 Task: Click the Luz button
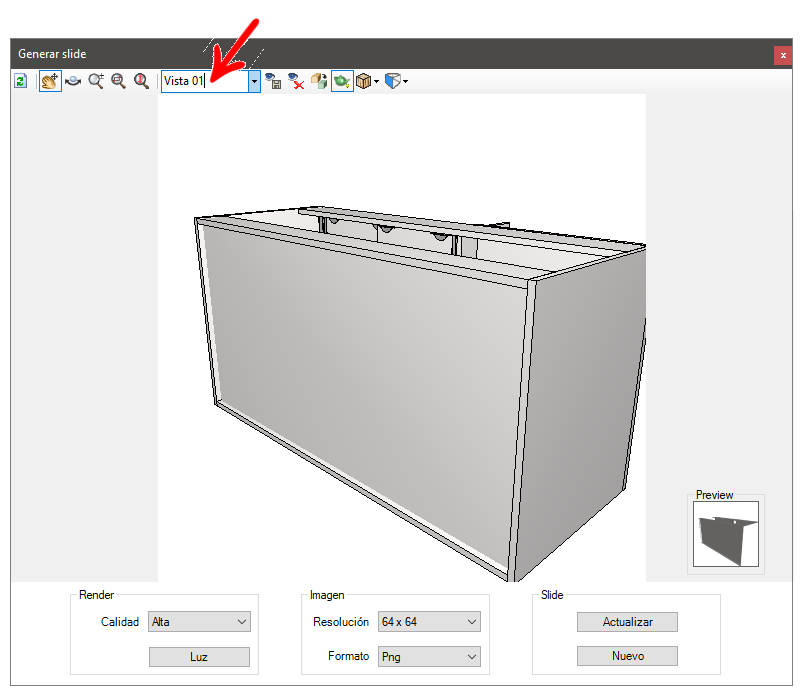coord(199,657)
